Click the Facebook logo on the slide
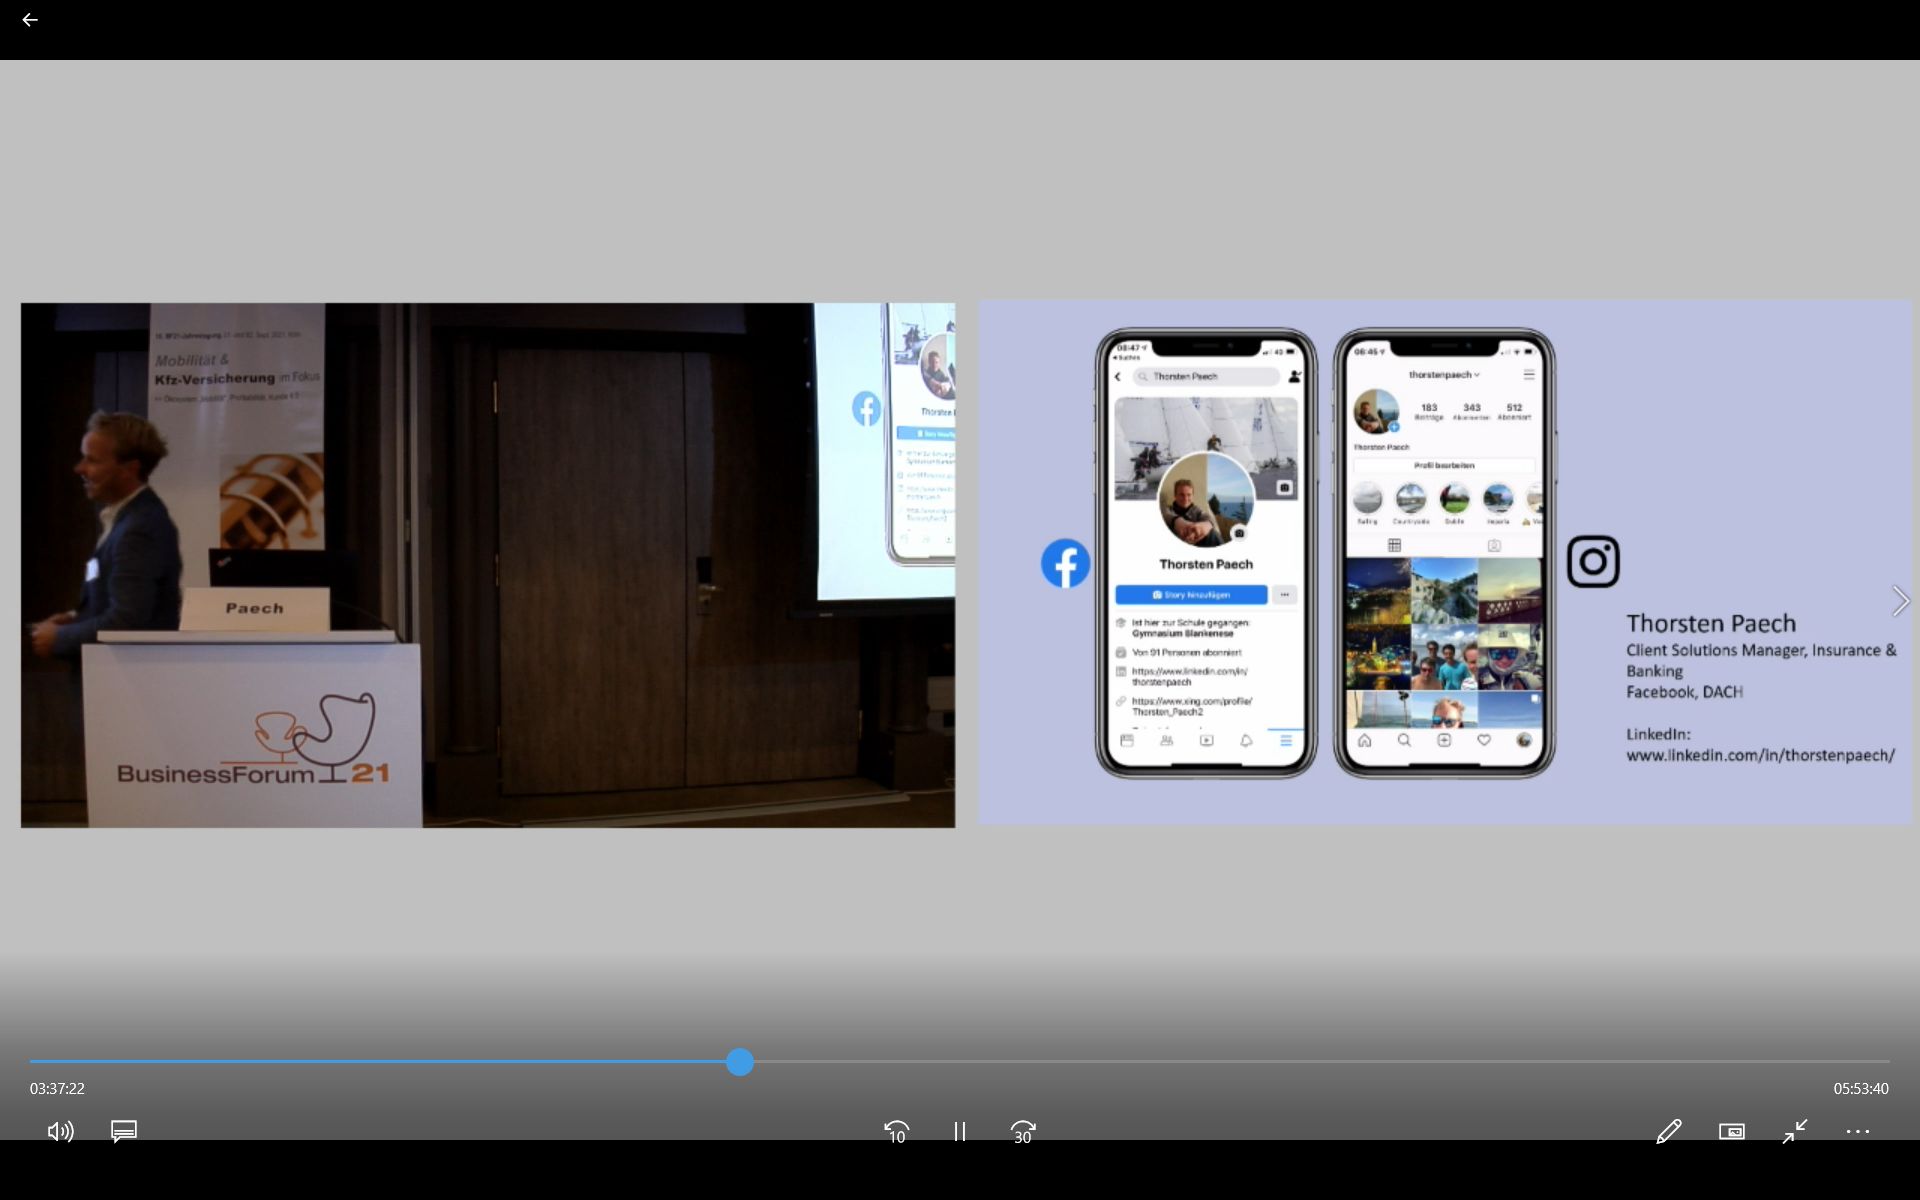The image size is (1920, 1200). 1065,564
